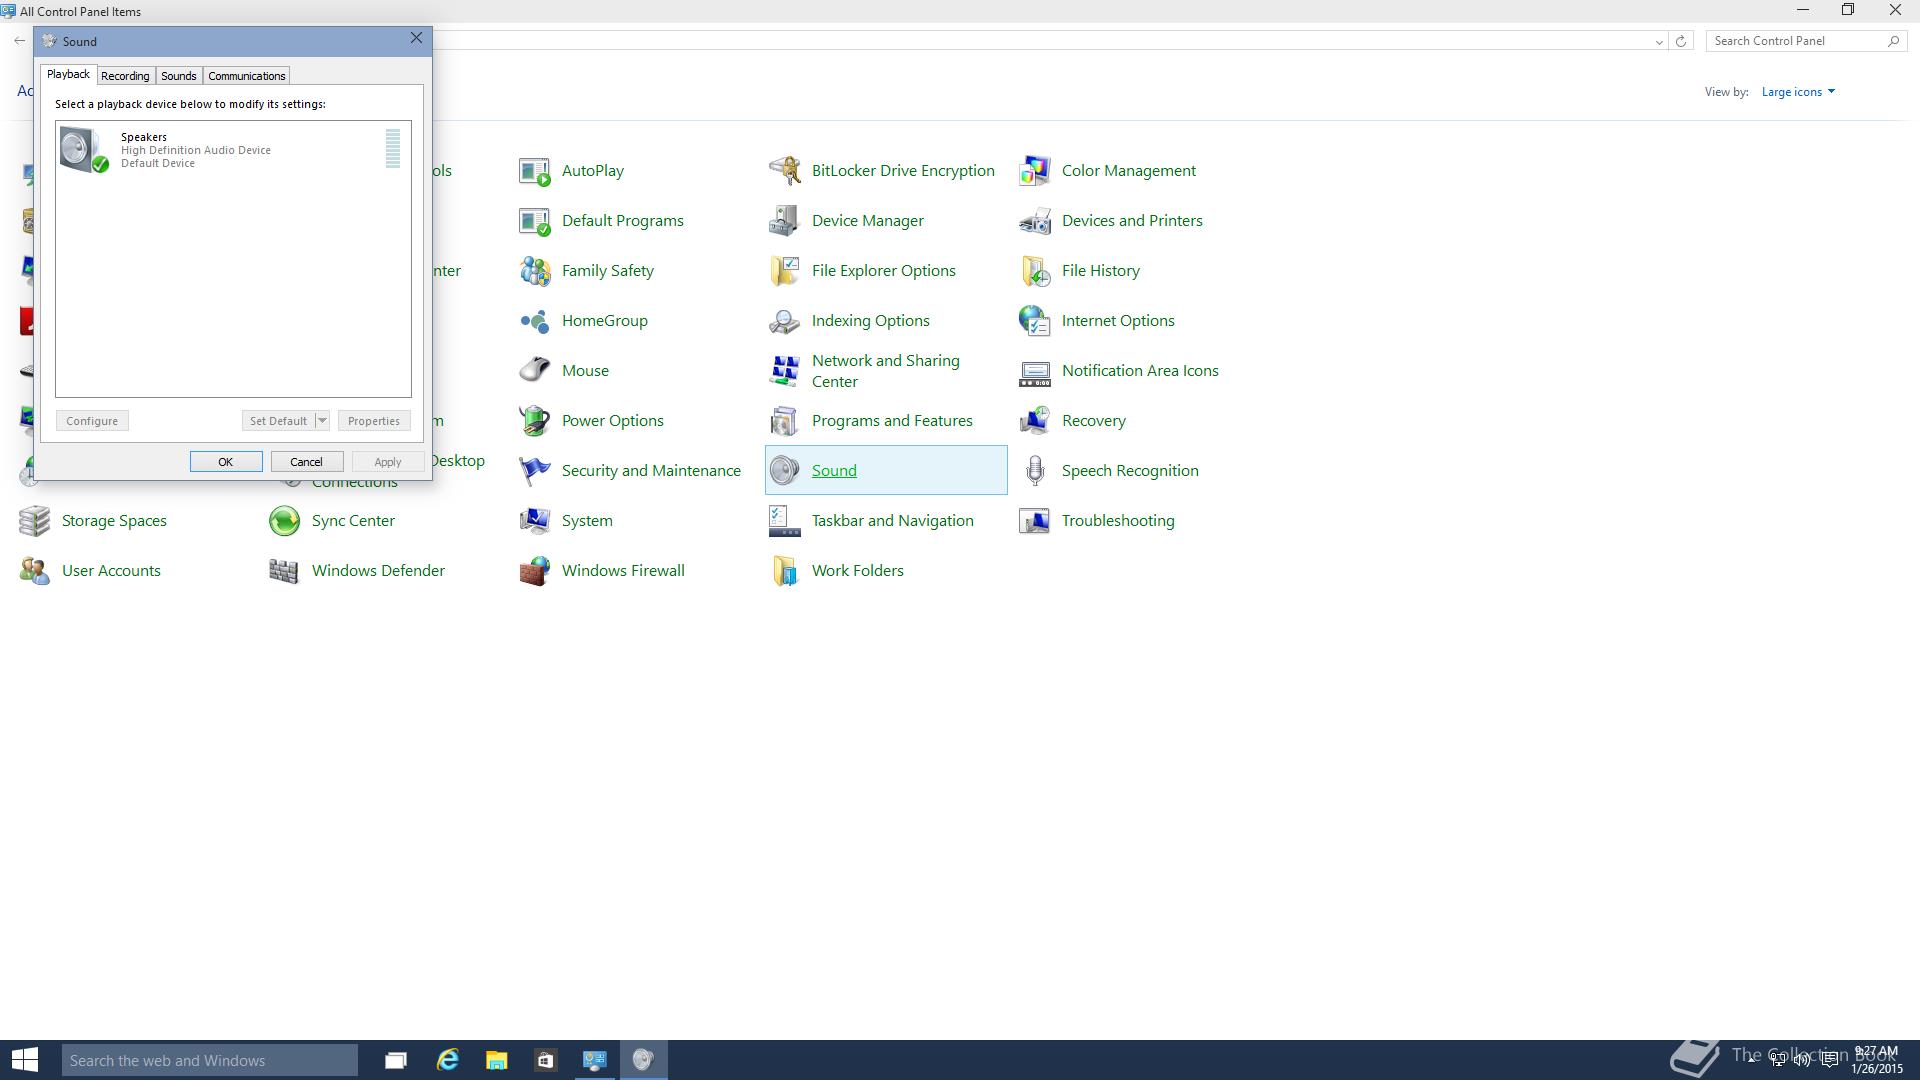Click Programs and Features icon
Screen dimensions: 1920x1080
[x=785, y=421]
